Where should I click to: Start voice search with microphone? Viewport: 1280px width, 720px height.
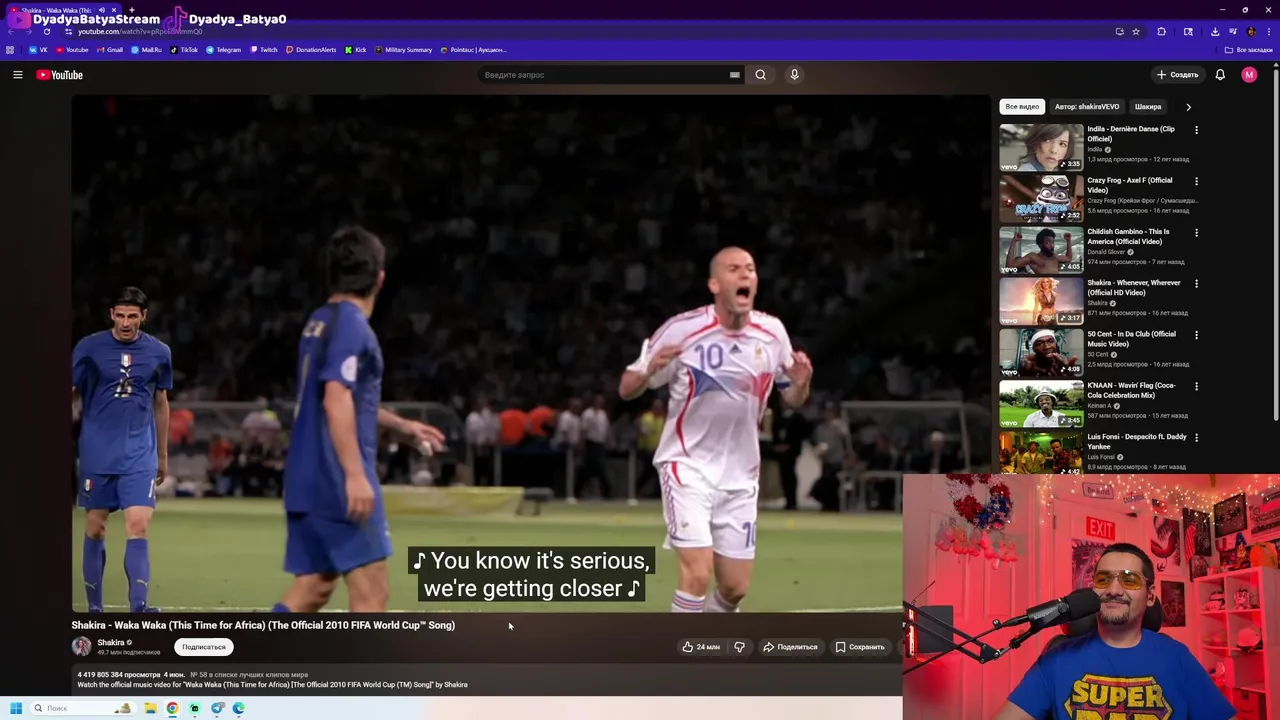(x=794, y=75)
